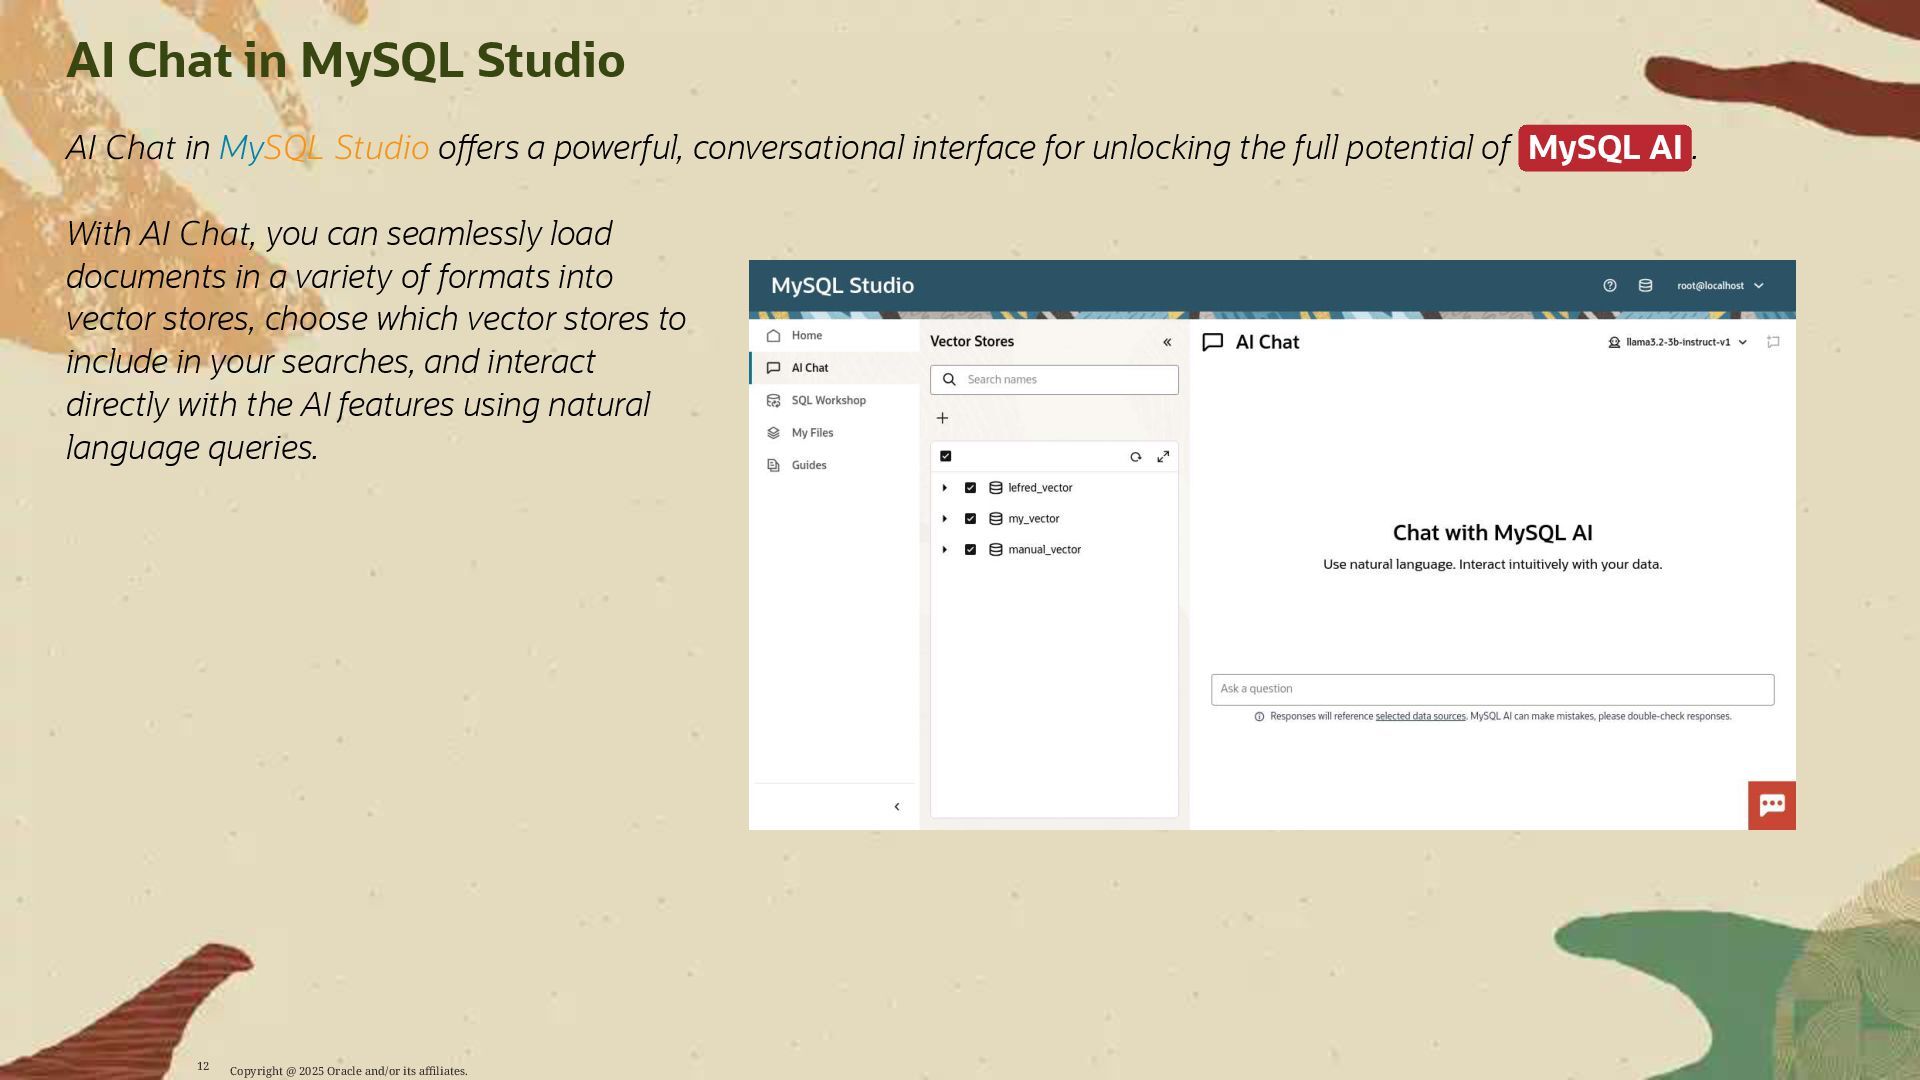Screen dimensions: 1920x1080
Task: Uncheck the lefred_vector checkbox
Action: click(x=970, y=488)
